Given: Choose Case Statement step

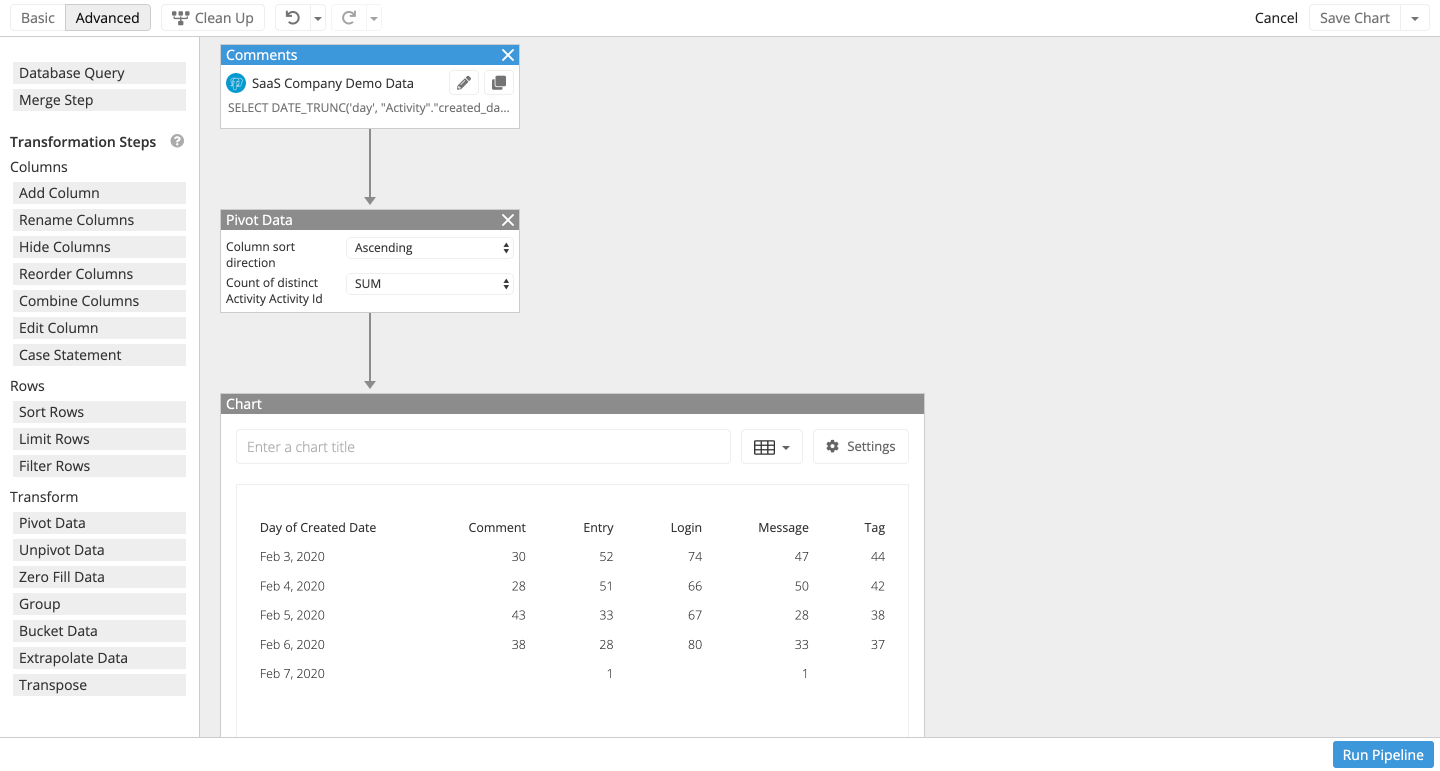Looking at the screenshot, I should tap(99, 355).
